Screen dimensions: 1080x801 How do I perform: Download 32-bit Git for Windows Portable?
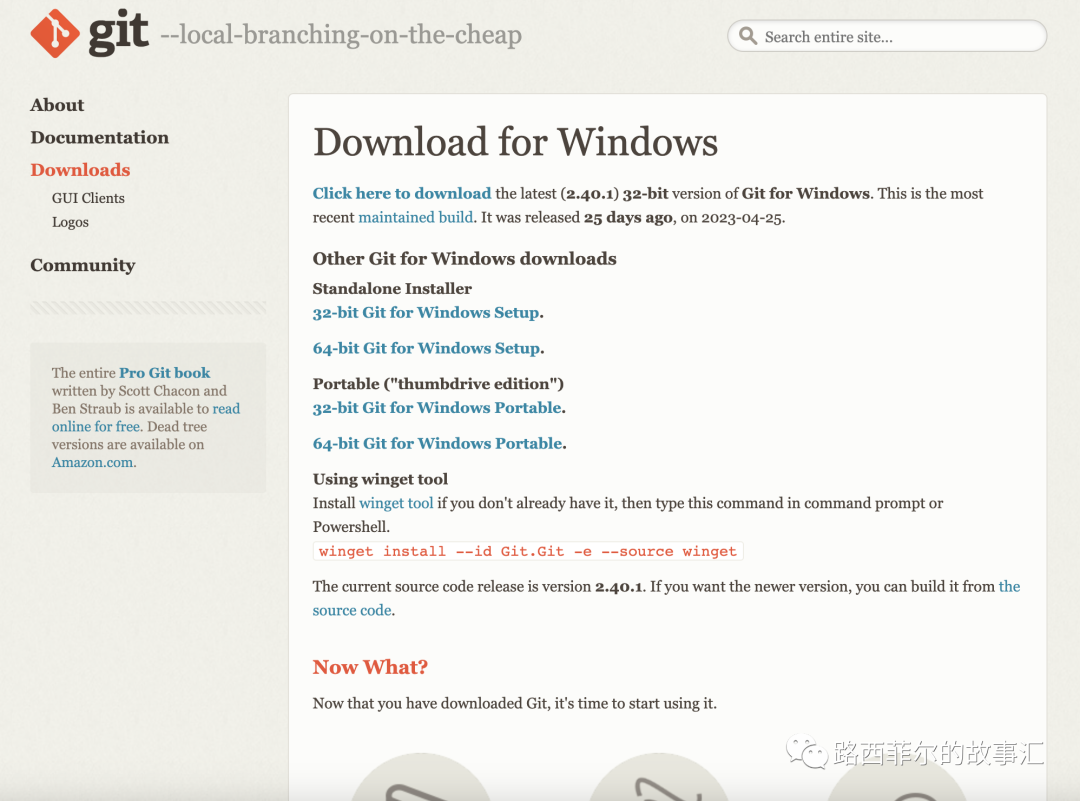[437, 408]
